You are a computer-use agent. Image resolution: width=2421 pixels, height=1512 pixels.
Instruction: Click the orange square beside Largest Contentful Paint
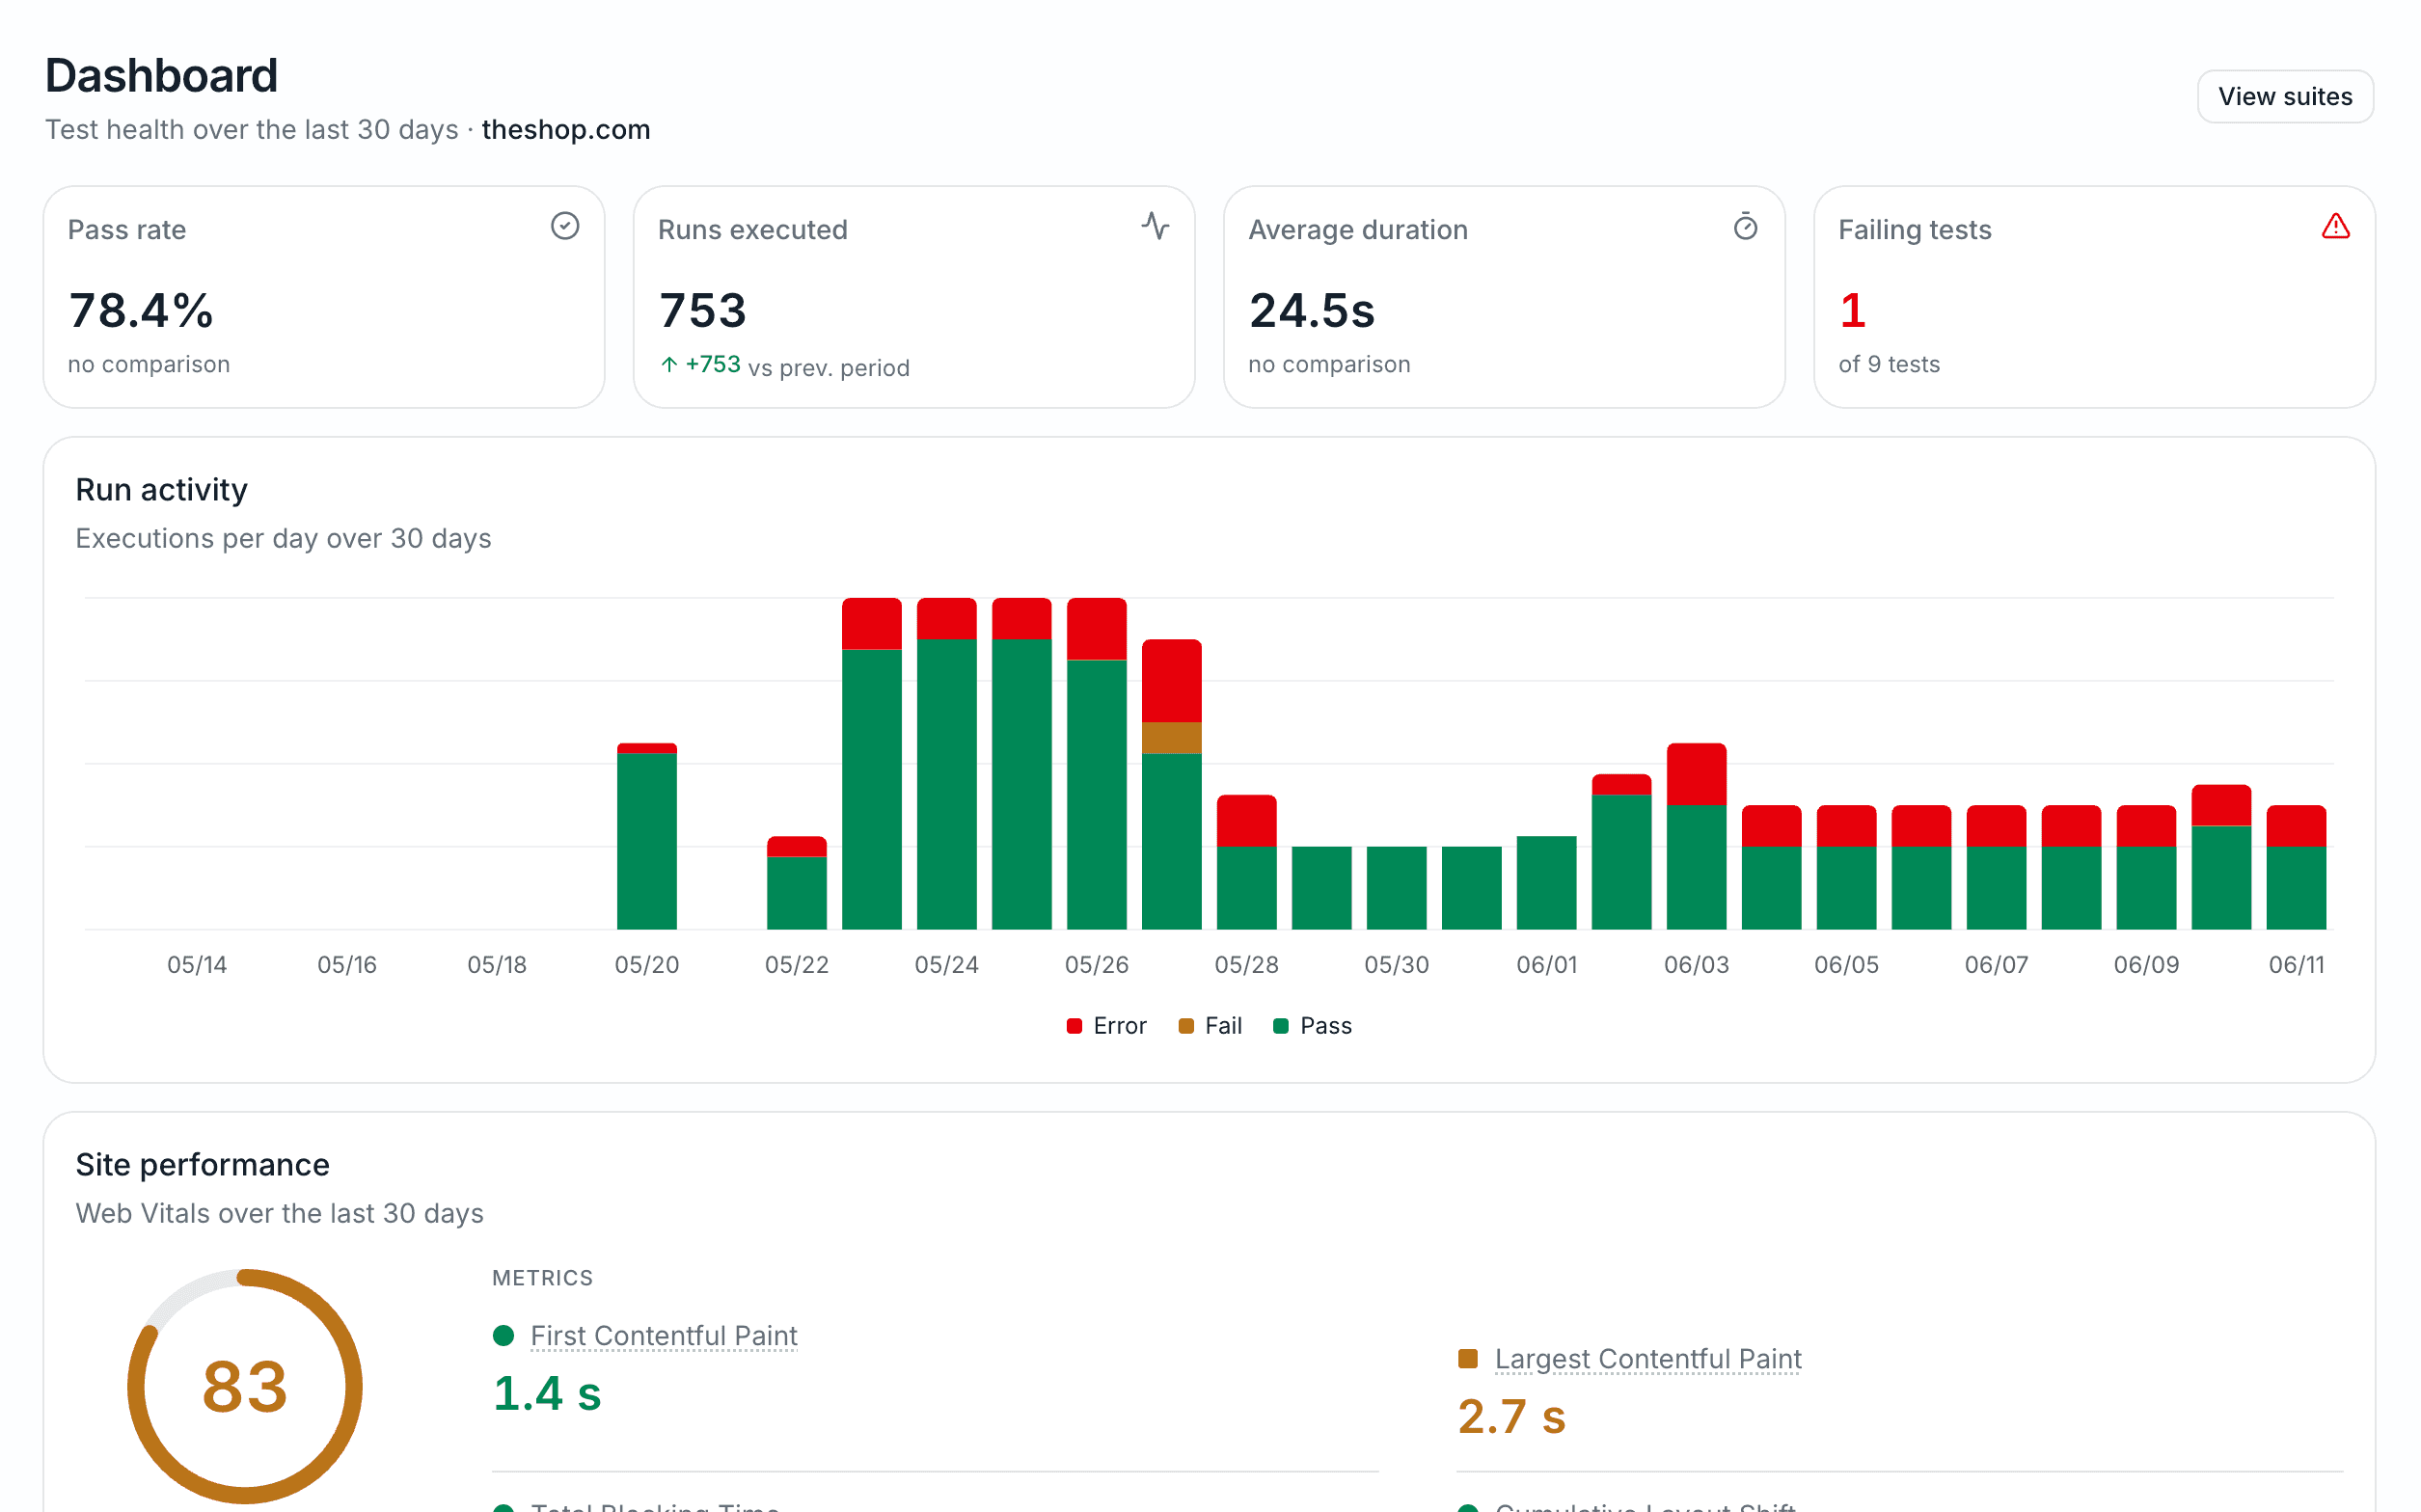click(x=1468, y=1358)
